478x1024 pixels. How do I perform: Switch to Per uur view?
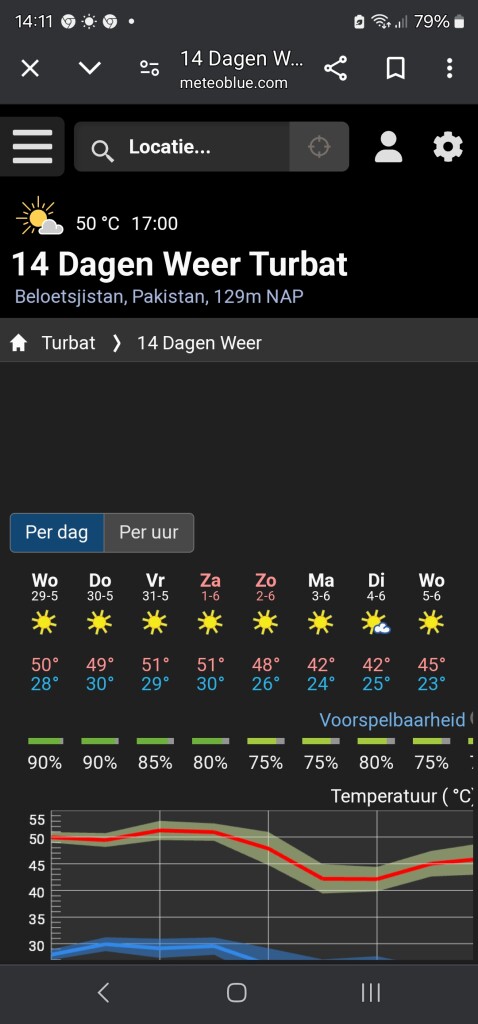click(x=148, y=532)
